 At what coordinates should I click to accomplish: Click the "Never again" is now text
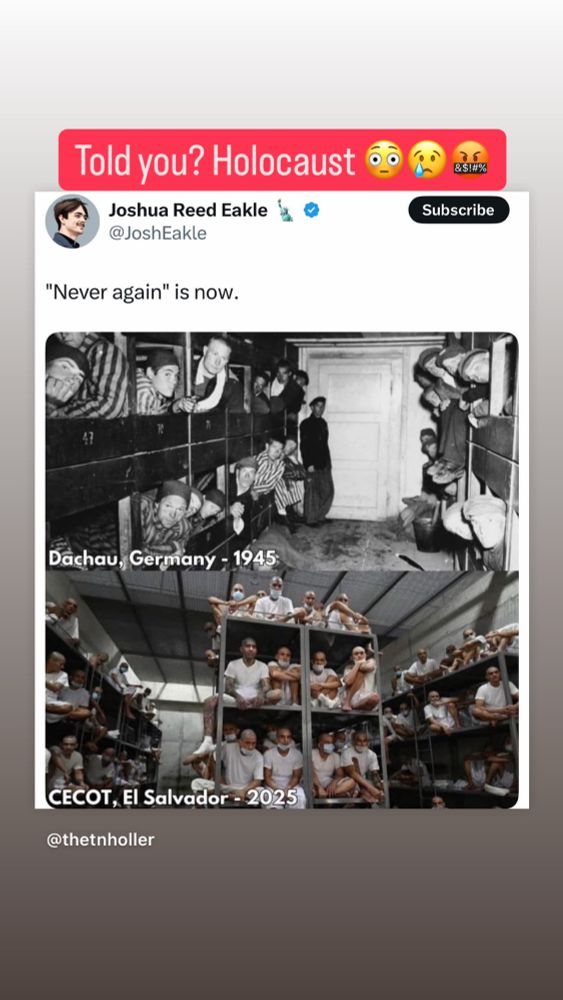[x=142, y=294]
